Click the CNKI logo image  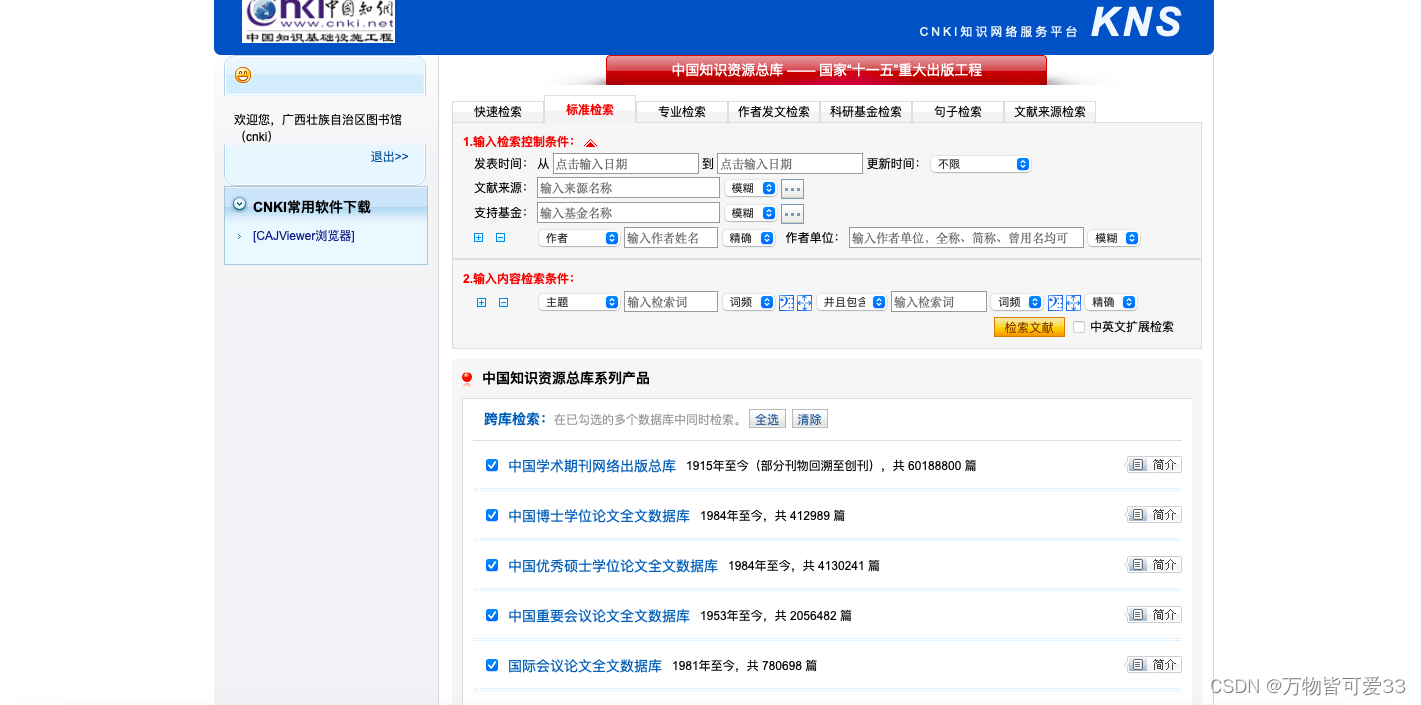pos(318,21)
